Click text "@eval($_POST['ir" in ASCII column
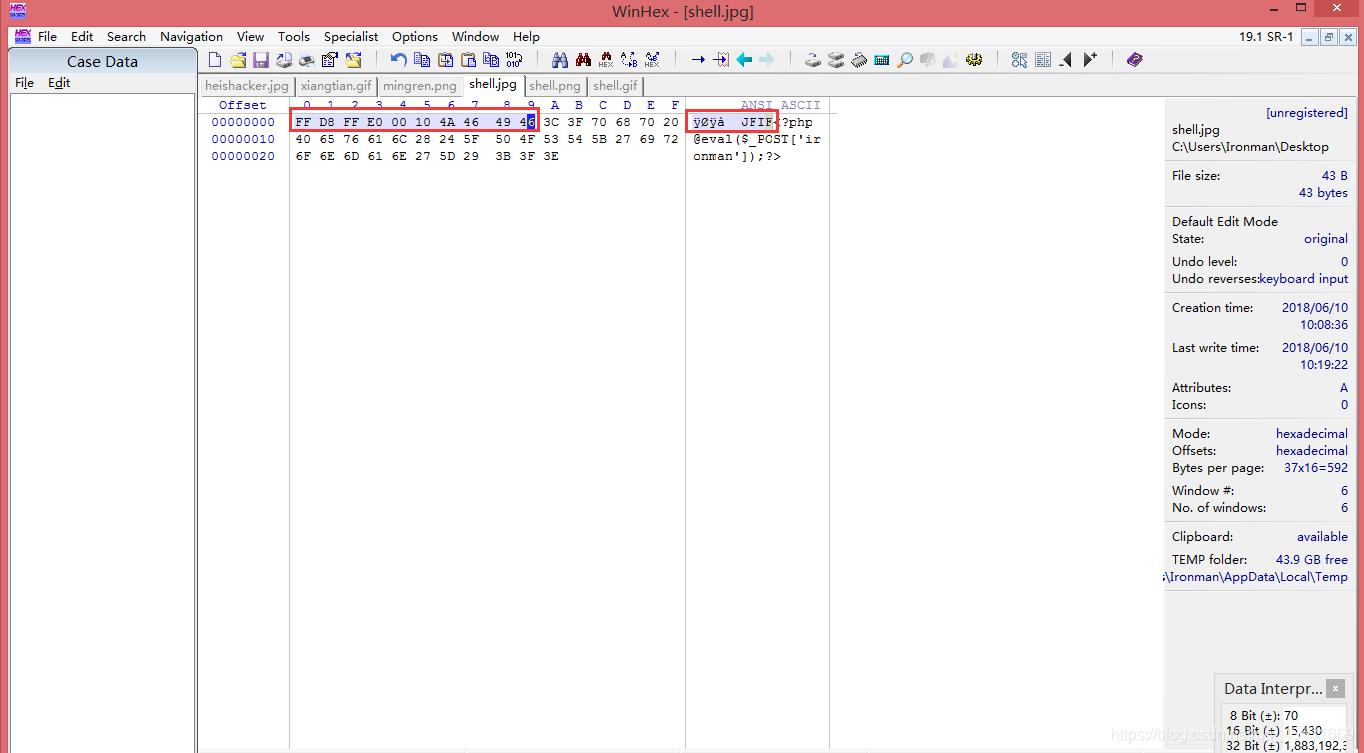Screen dimensions: 1364x753 [757, 139]
